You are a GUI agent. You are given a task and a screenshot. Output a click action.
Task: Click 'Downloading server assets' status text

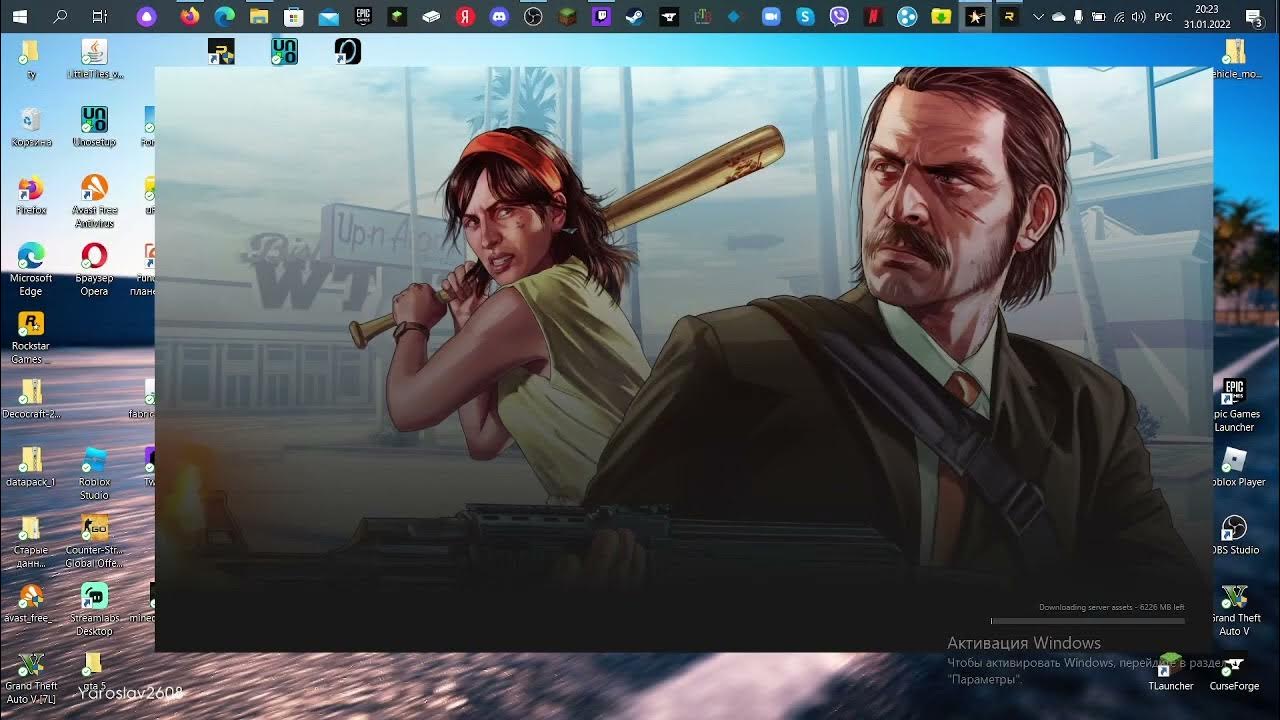click(1111, 607)
